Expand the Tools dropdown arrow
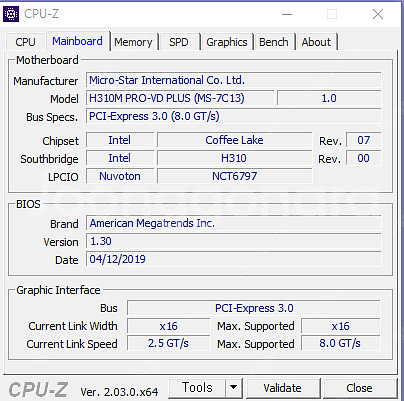Image resolution: width=404 pixels, height=401 pixels. click(234, 388)
